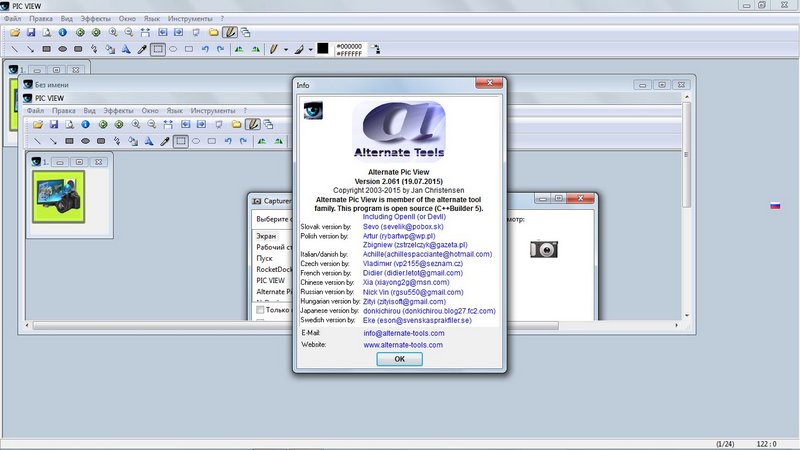Click OK in the Info dialog
This screenshot has height=450, width=800.
(x=399, y=359)
